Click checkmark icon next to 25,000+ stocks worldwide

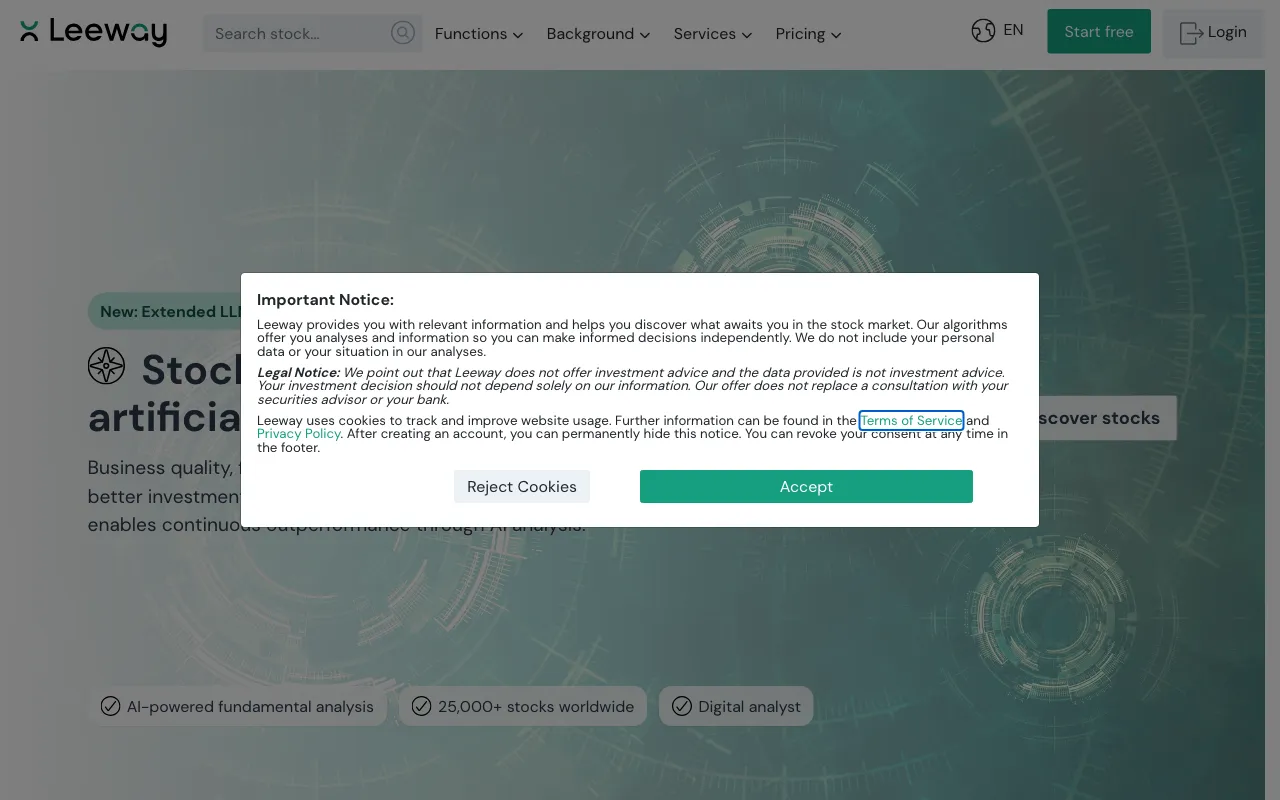pyautogui.click(x=422, y=706)
